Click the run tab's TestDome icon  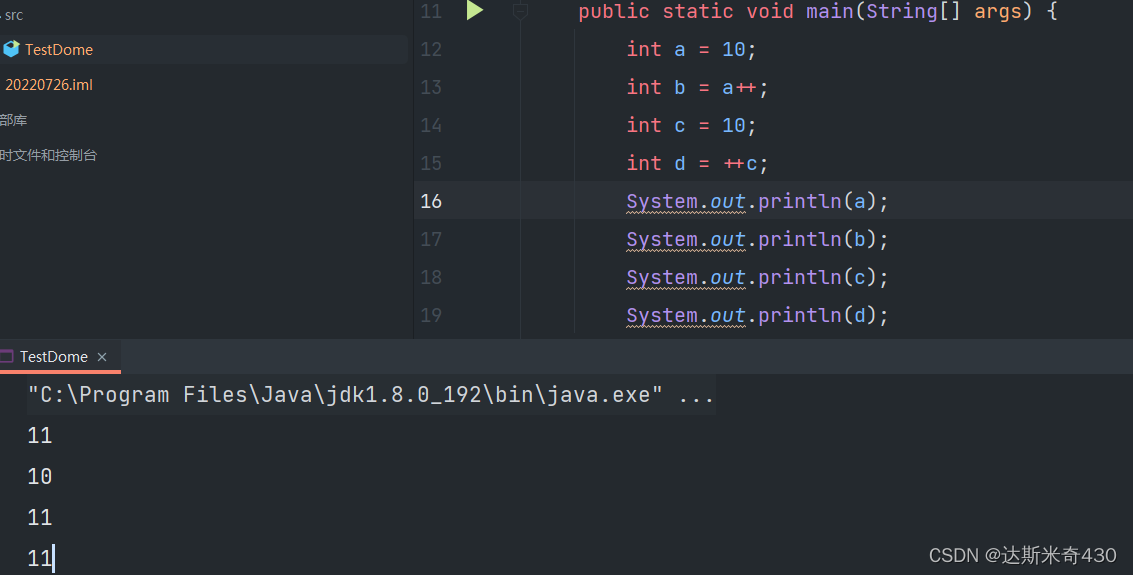[7, 356]
